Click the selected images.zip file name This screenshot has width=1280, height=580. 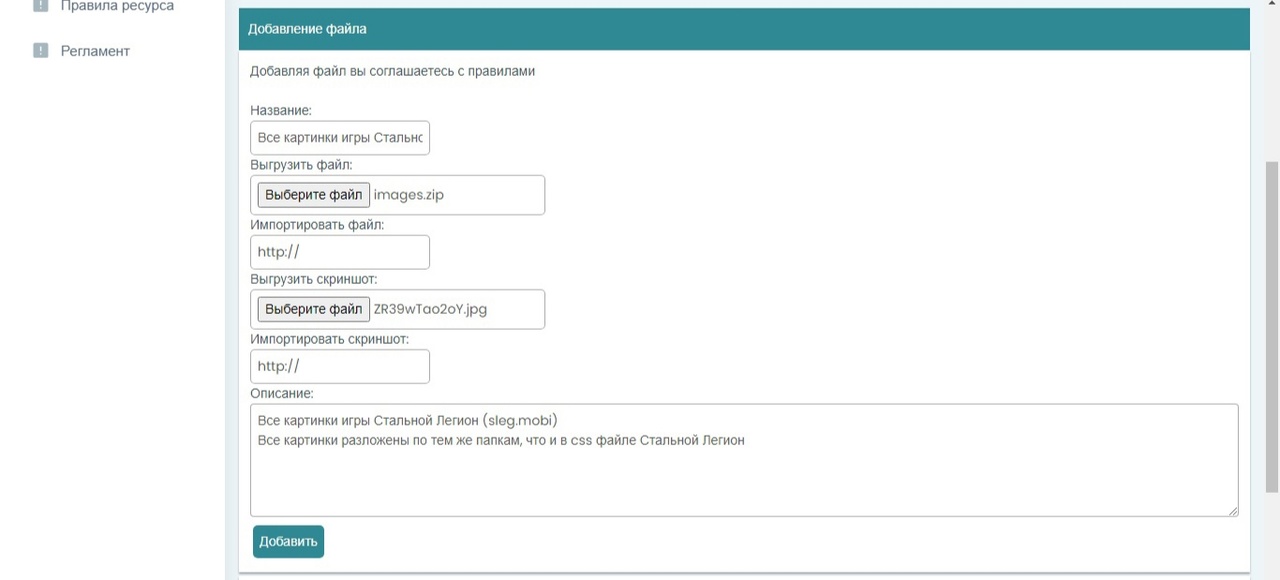coord(408,195)
